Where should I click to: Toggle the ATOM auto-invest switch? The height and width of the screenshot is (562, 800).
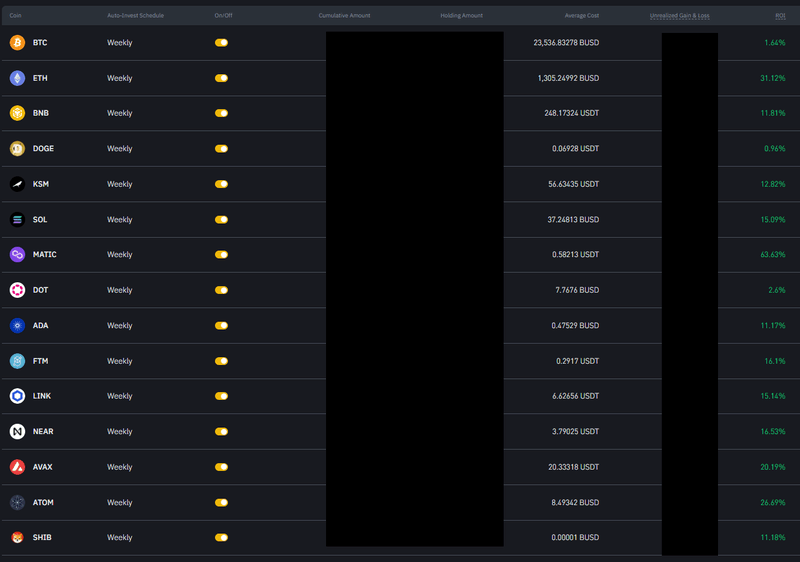coord(221,502)
